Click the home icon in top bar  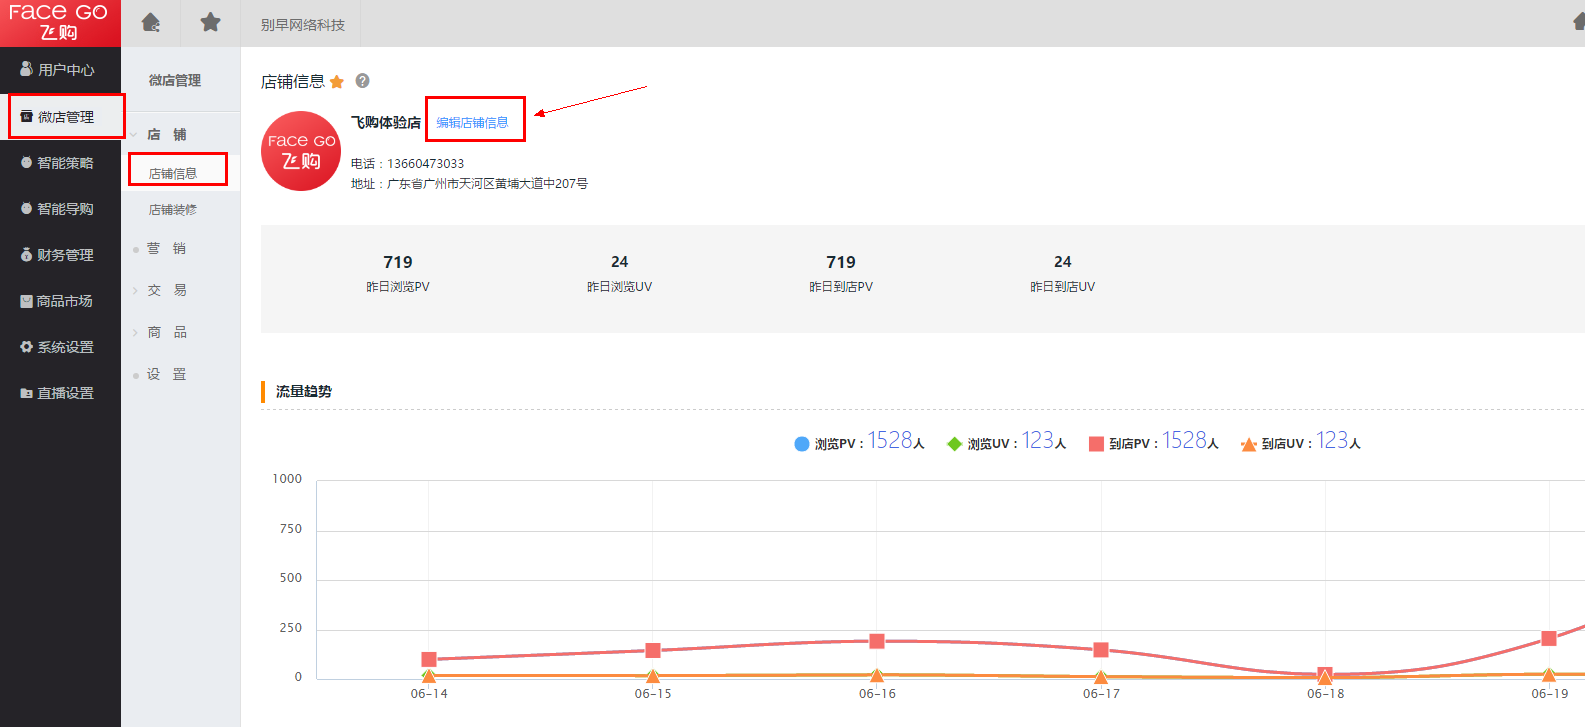coord(150,23)
